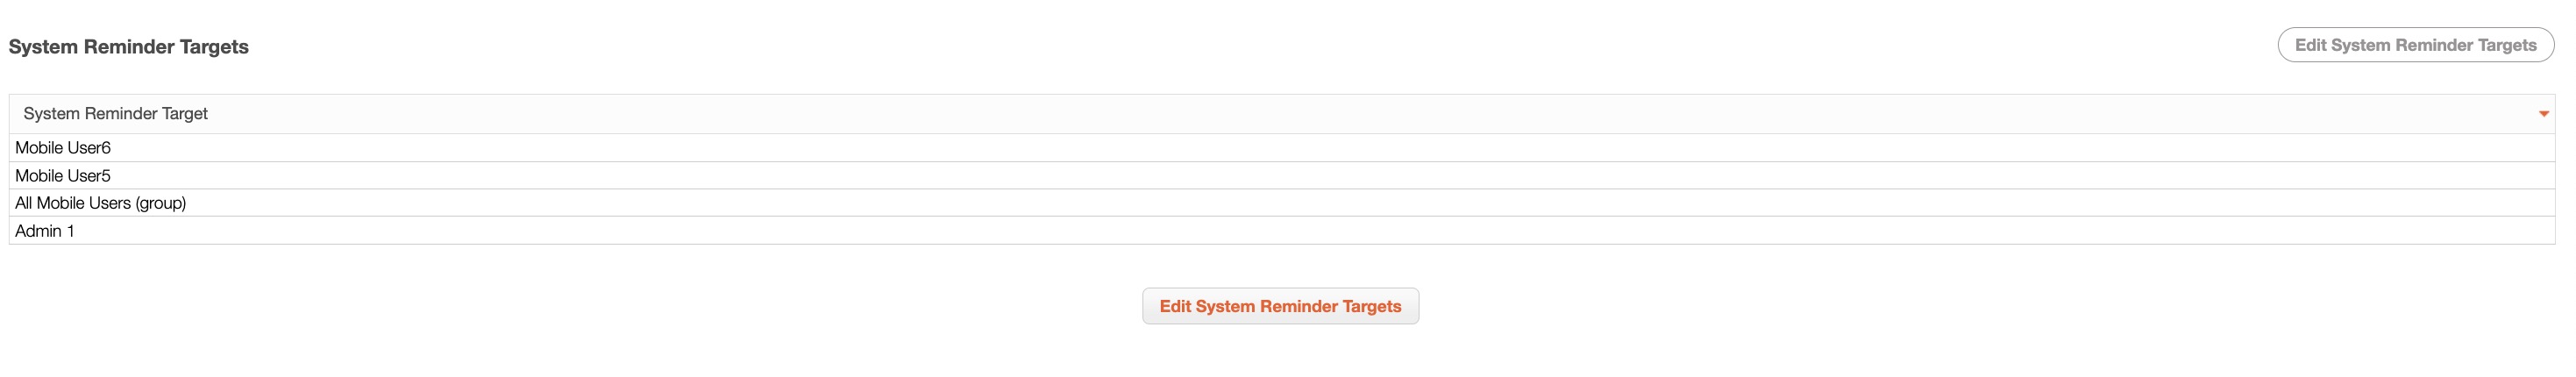Screen dimensions: 2576x377
Task: Click the System Reminder Target header label
Action: click(x=115, y=114)
